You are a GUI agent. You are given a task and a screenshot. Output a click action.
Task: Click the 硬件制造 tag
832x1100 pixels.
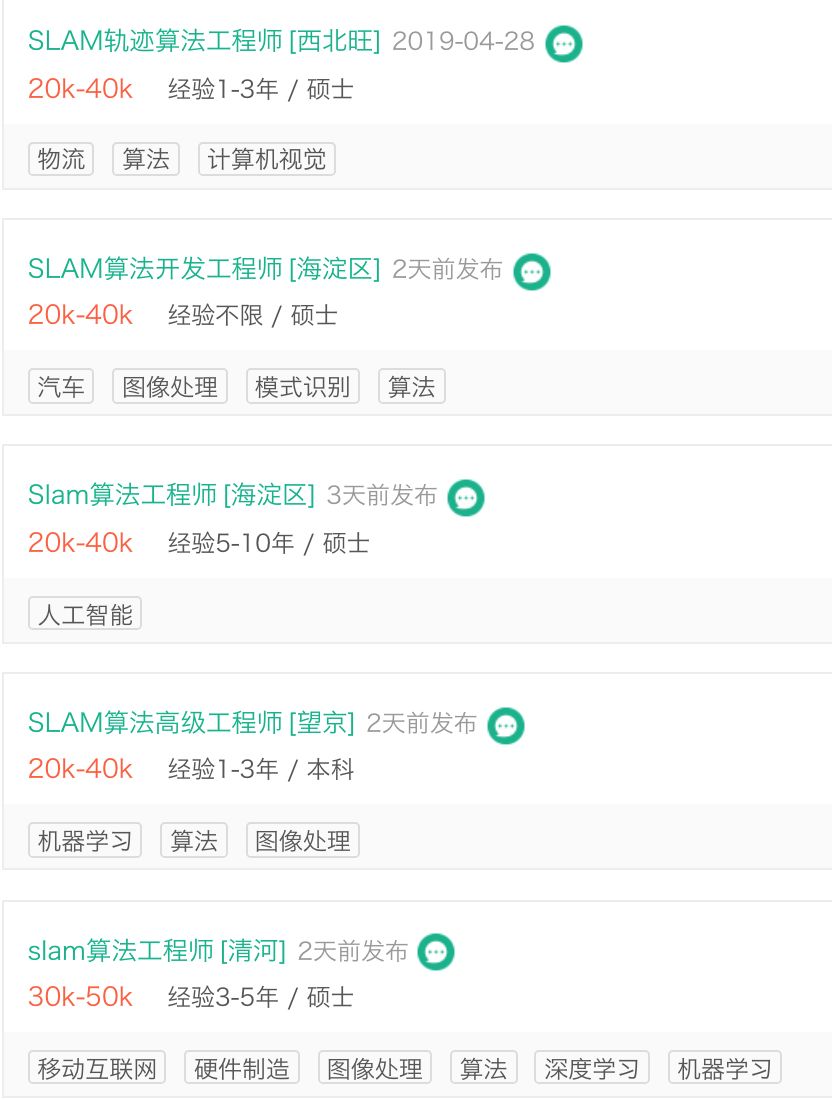[x=242, y=1068]
